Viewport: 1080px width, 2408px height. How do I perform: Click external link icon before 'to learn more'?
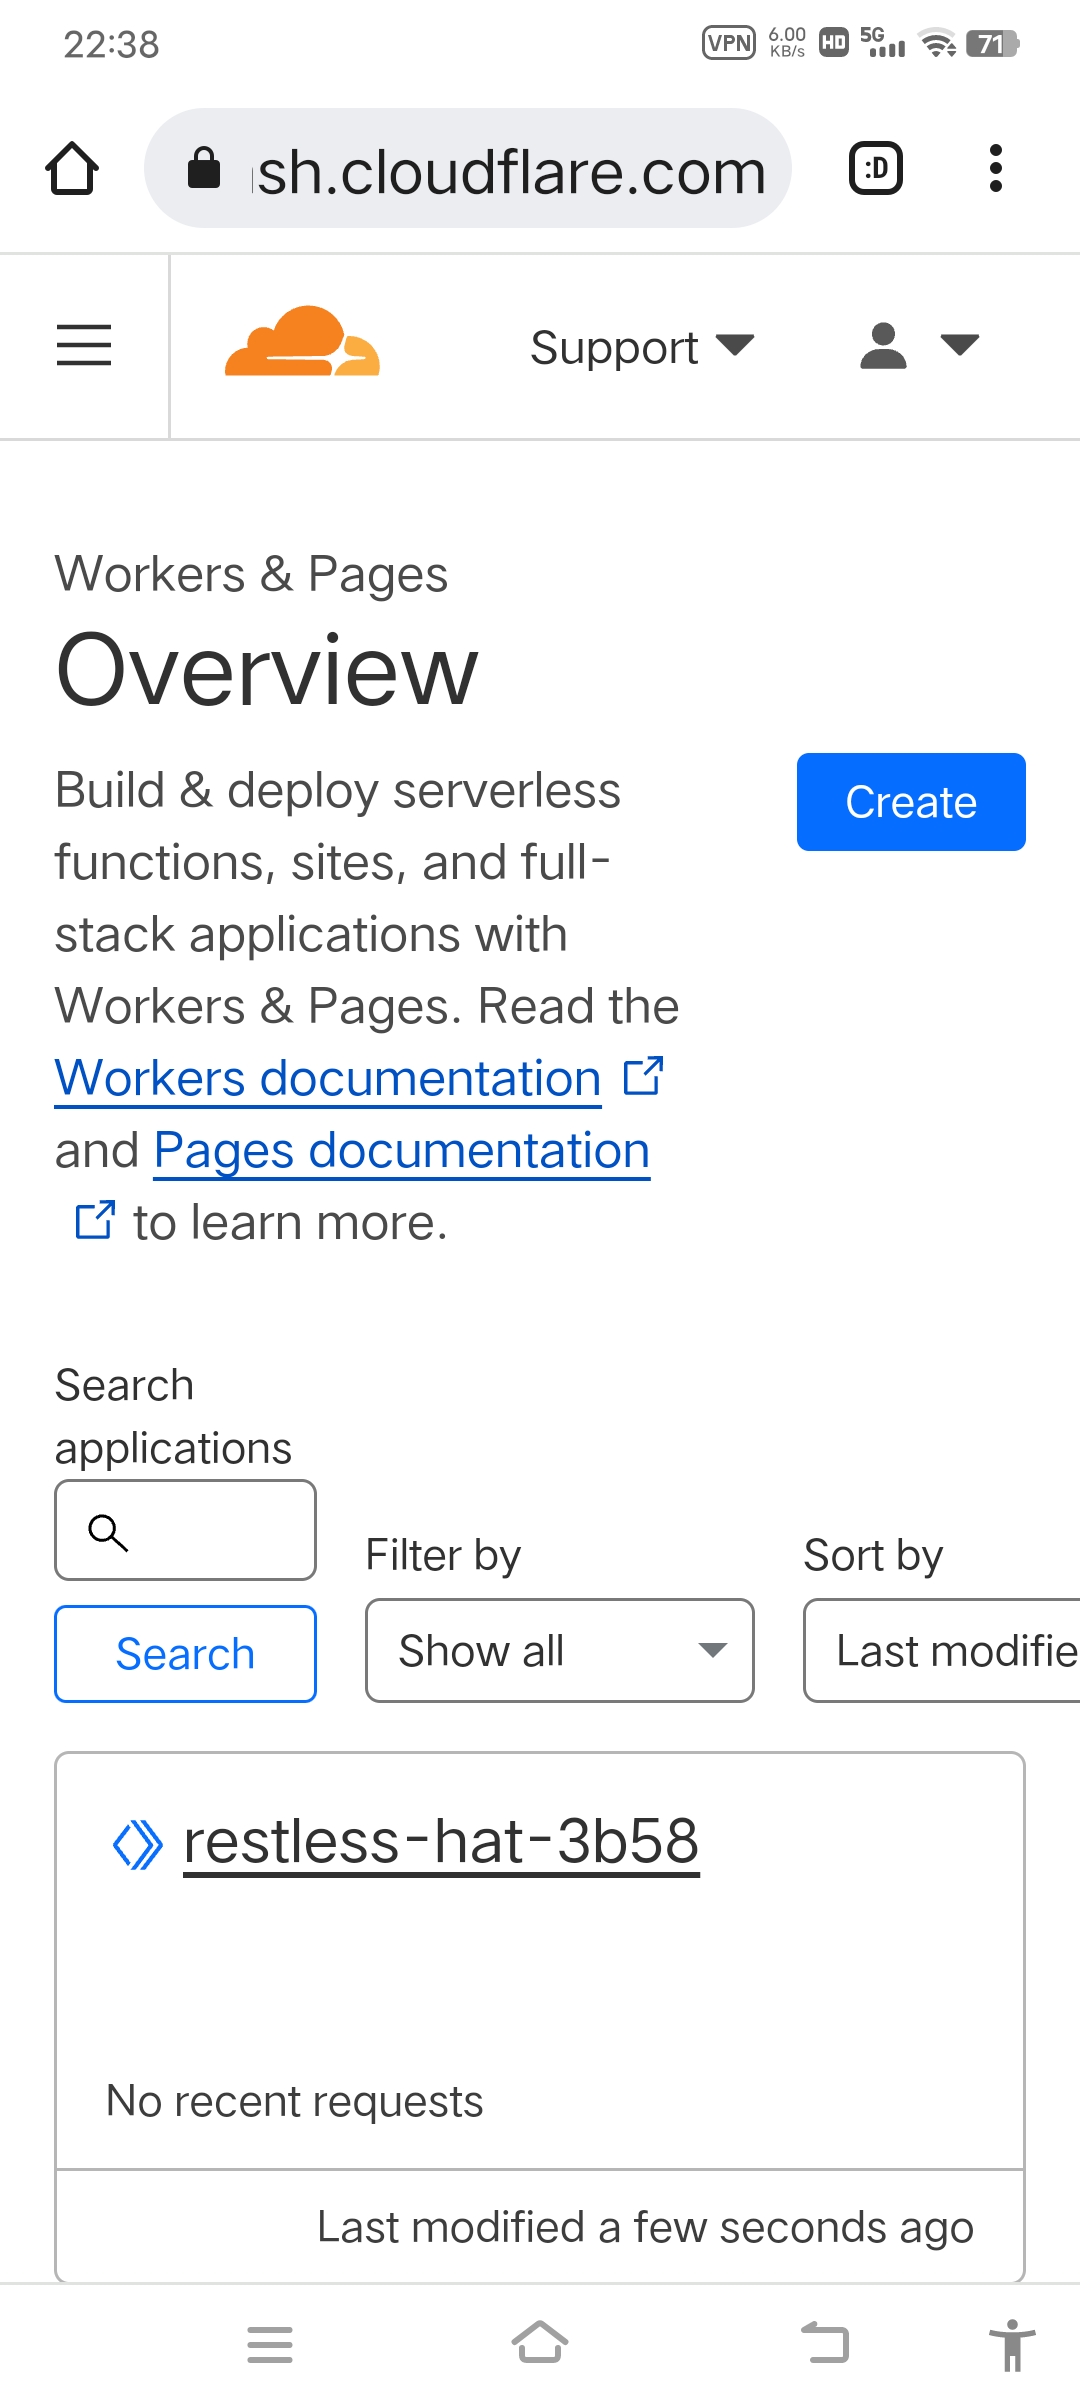pos(95,1220)
